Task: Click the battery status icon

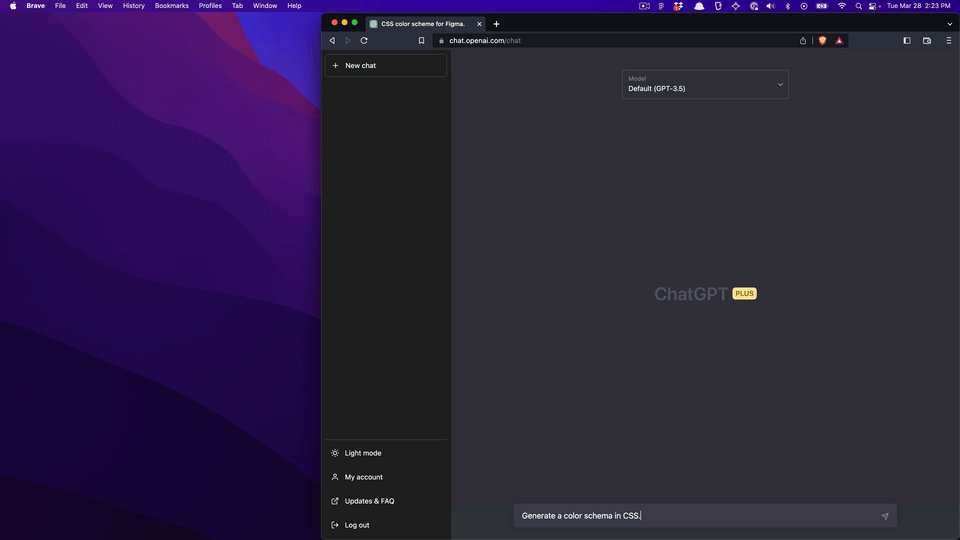Action: click(822, 6)
